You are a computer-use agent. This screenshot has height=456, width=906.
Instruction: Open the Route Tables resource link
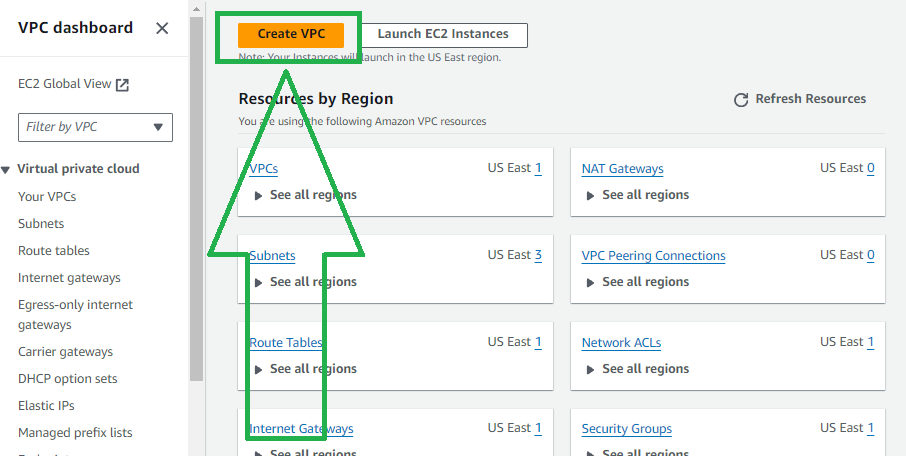click(x=285, y=343)
